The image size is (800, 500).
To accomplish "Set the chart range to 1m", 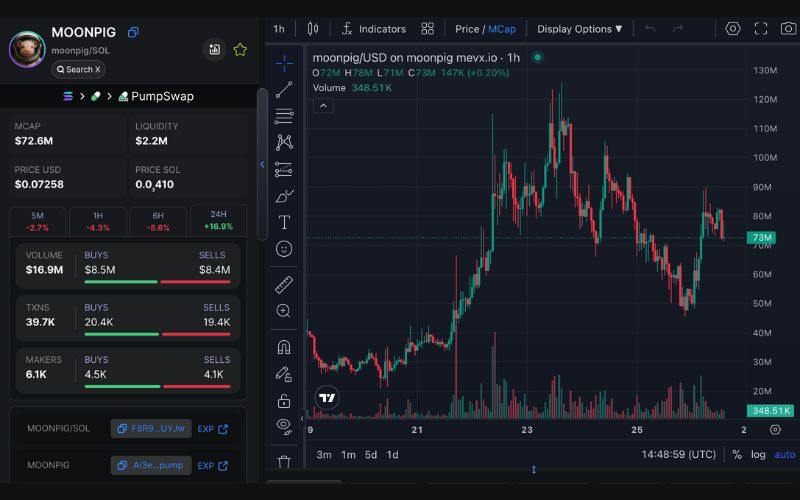I will click(348, 455).
